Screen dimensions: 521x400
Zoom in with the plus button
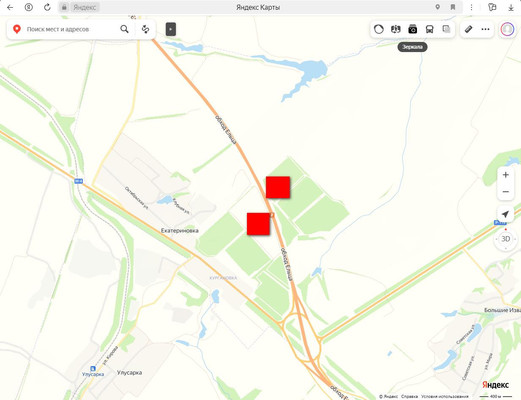506,175
